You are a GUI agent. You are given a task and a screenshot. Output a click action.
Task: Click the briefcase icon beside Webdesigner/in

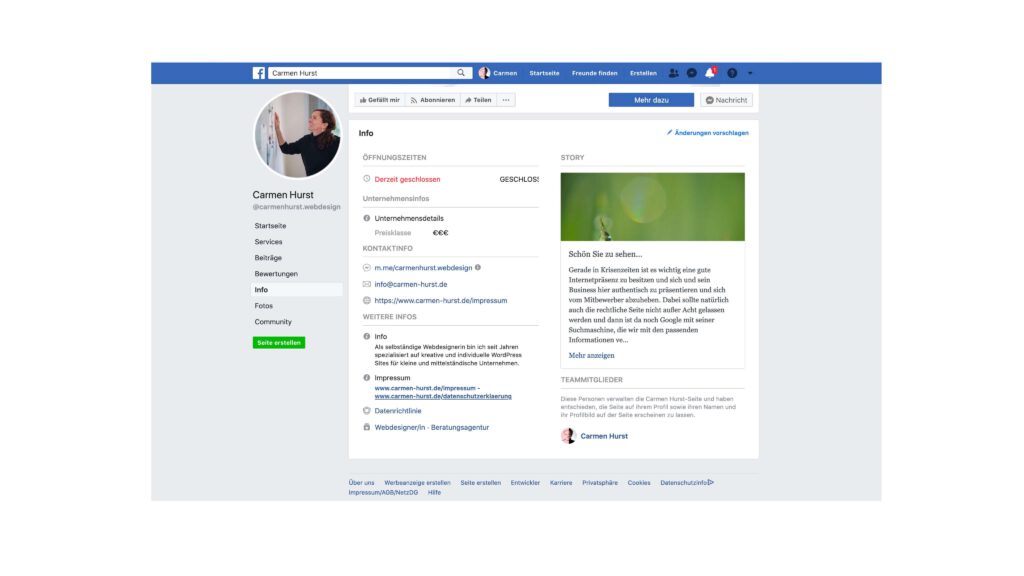pyautogui.click(x=366, y=427)
